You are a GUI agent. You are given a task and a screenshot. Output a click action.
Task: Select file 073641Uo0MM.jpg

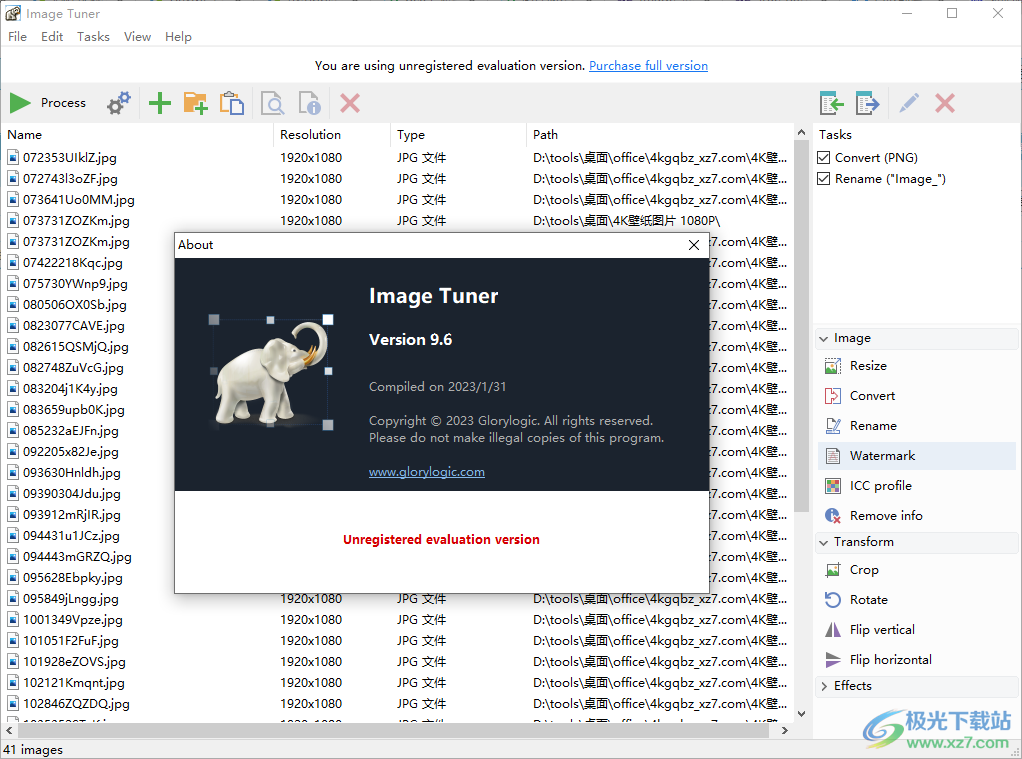(79, 200)
